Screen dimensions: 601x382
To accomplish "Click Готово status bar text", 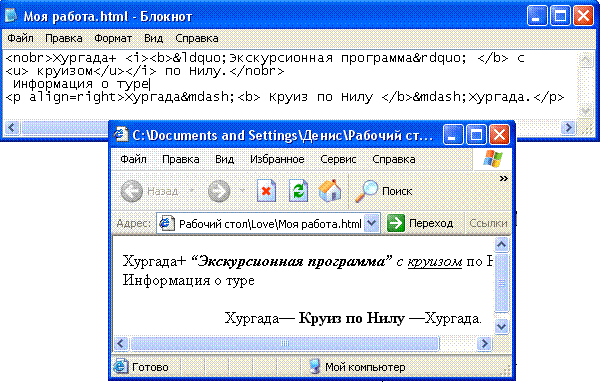I will (150, 367).
